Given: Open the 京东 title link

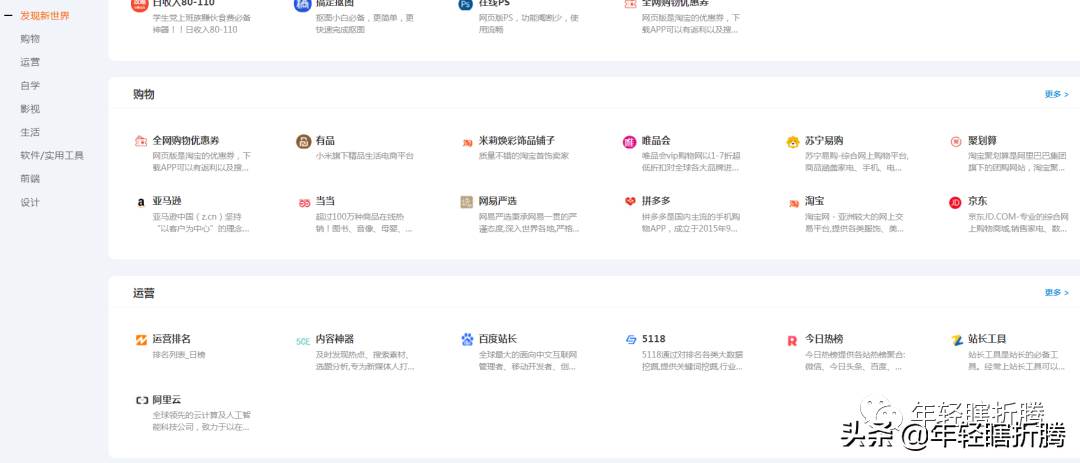Looking at the screenshot, I should [x=977, y=201].
